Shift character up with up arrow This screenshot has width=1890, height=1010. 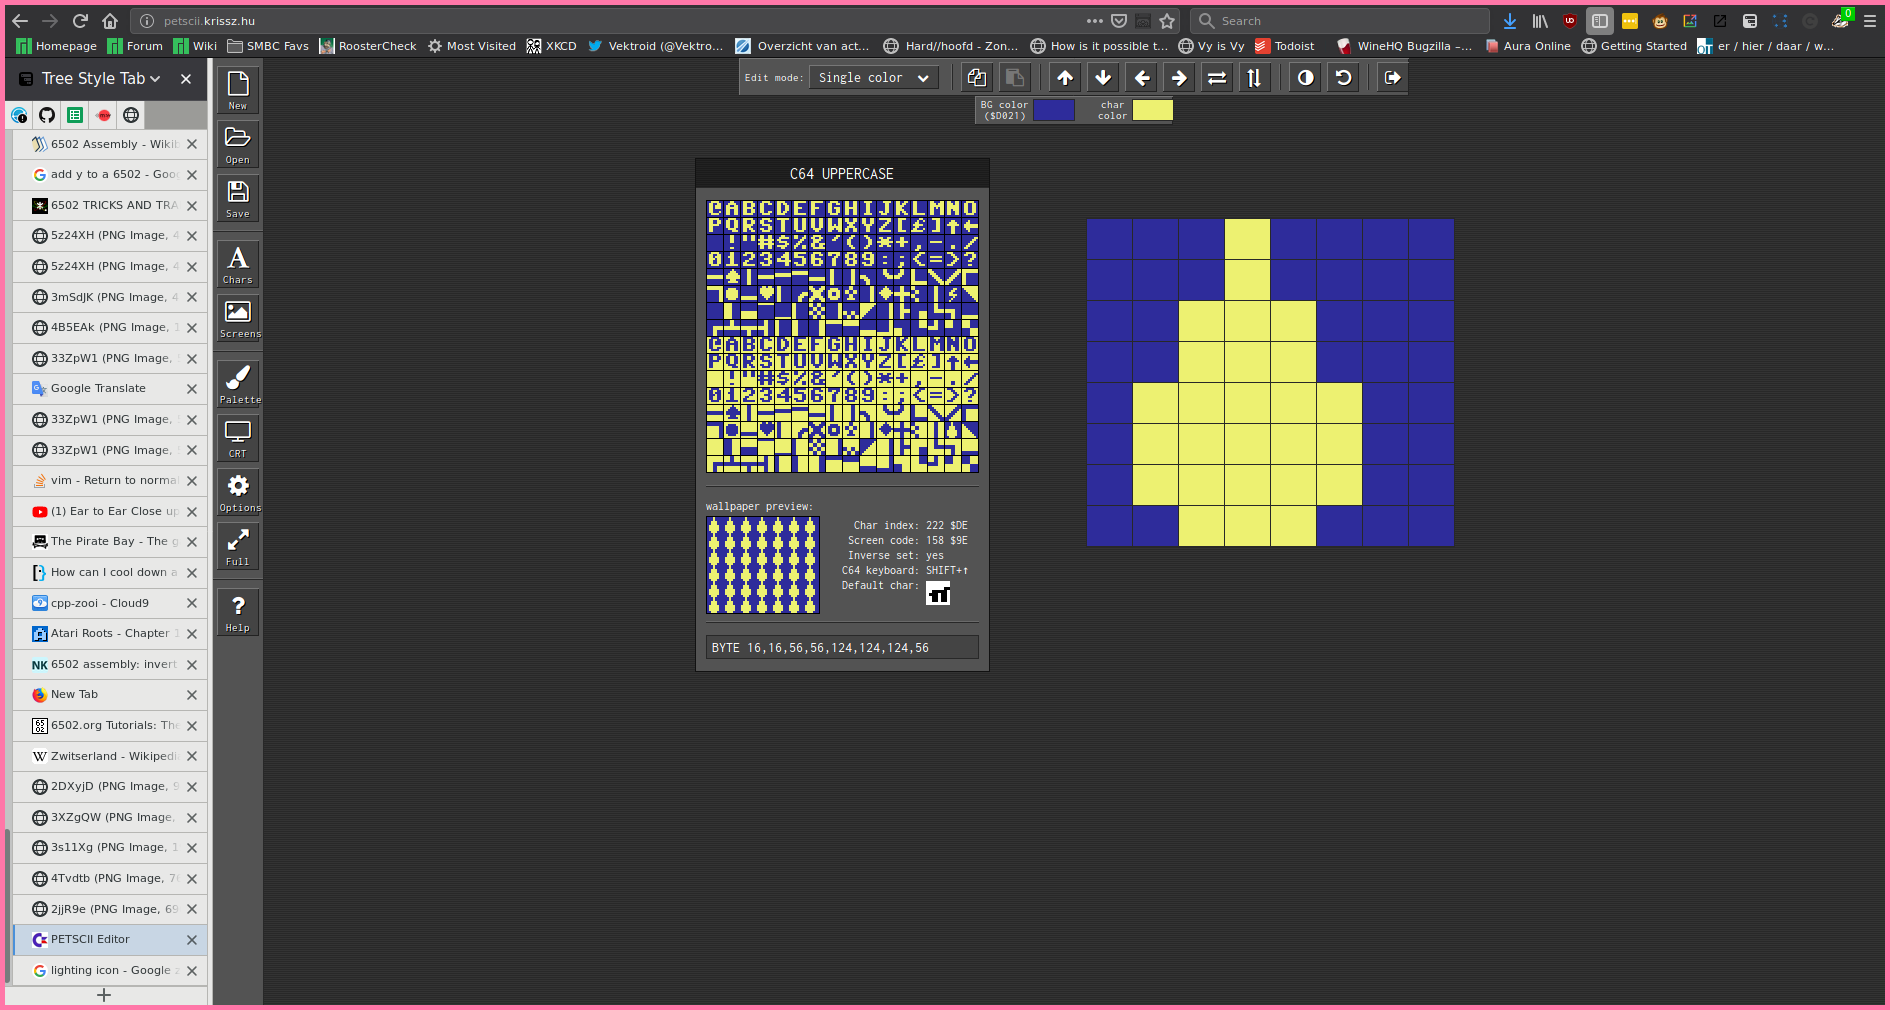(1065, 78)
